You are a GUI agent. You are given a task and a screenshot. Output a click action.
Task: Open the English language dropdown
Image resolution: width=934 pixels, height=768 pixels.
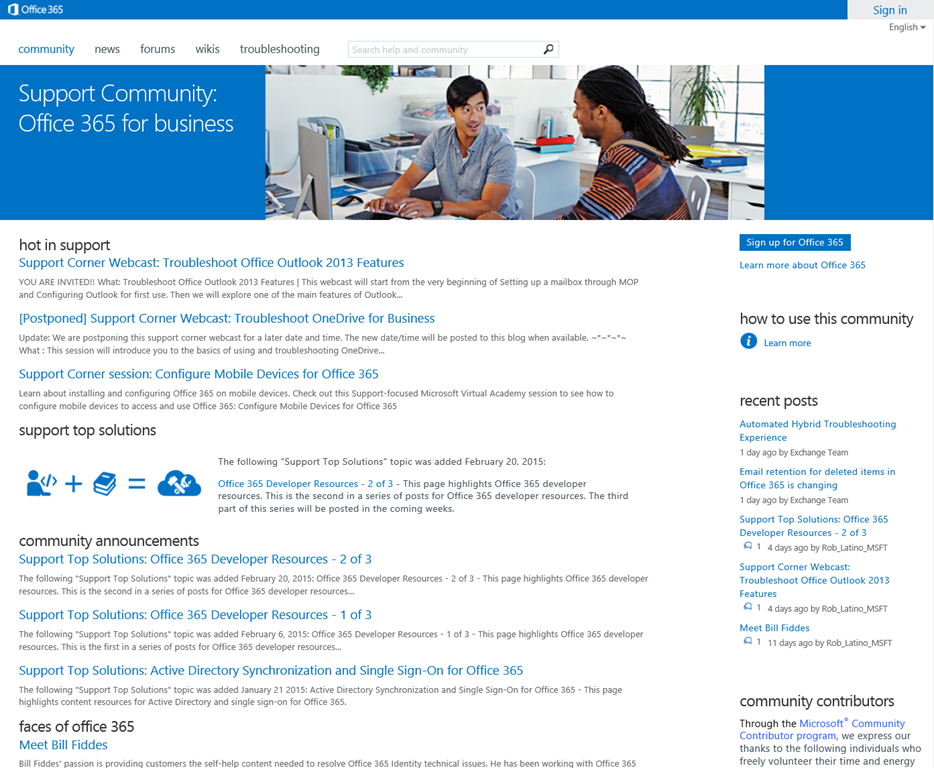point(906,27)
